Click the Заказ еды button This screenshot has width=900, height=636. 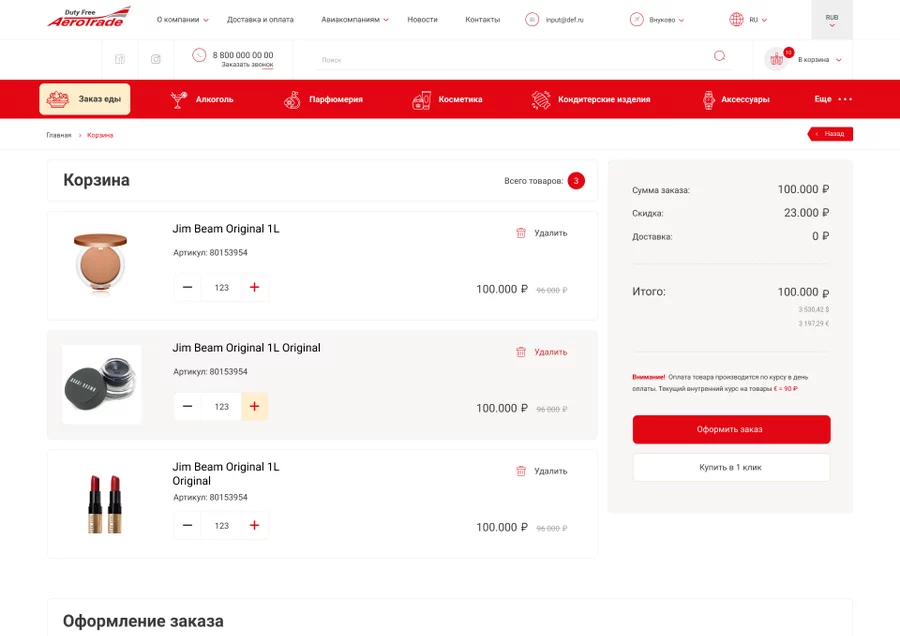point(84,99)
